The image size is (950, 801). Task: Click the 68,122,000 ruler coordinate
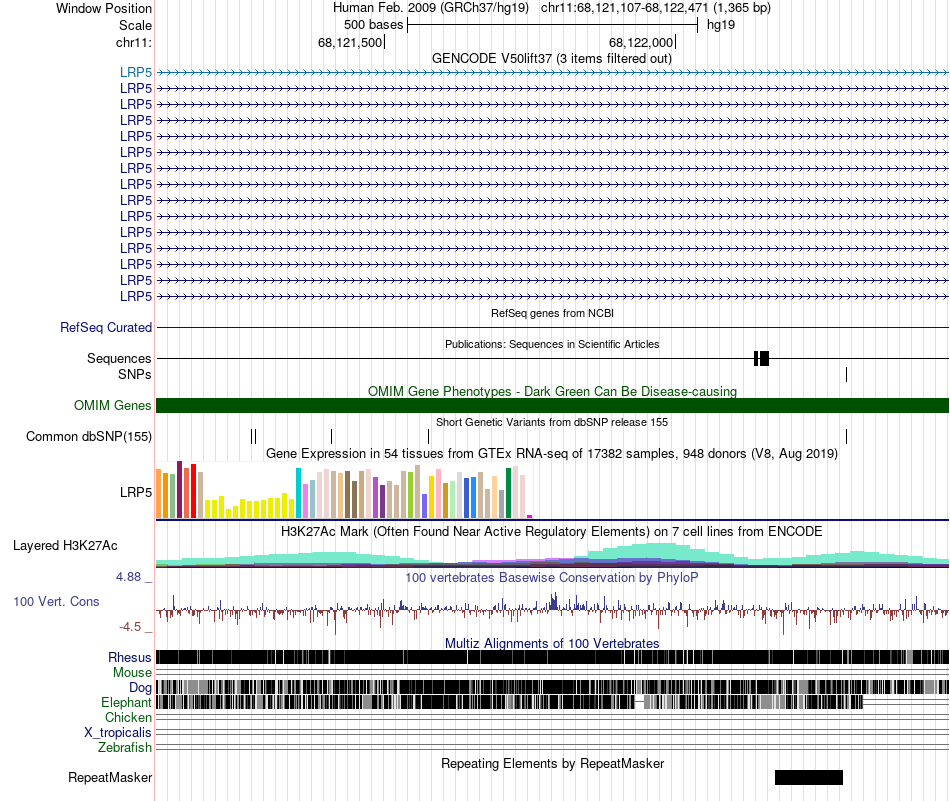[x=641, y=42]
